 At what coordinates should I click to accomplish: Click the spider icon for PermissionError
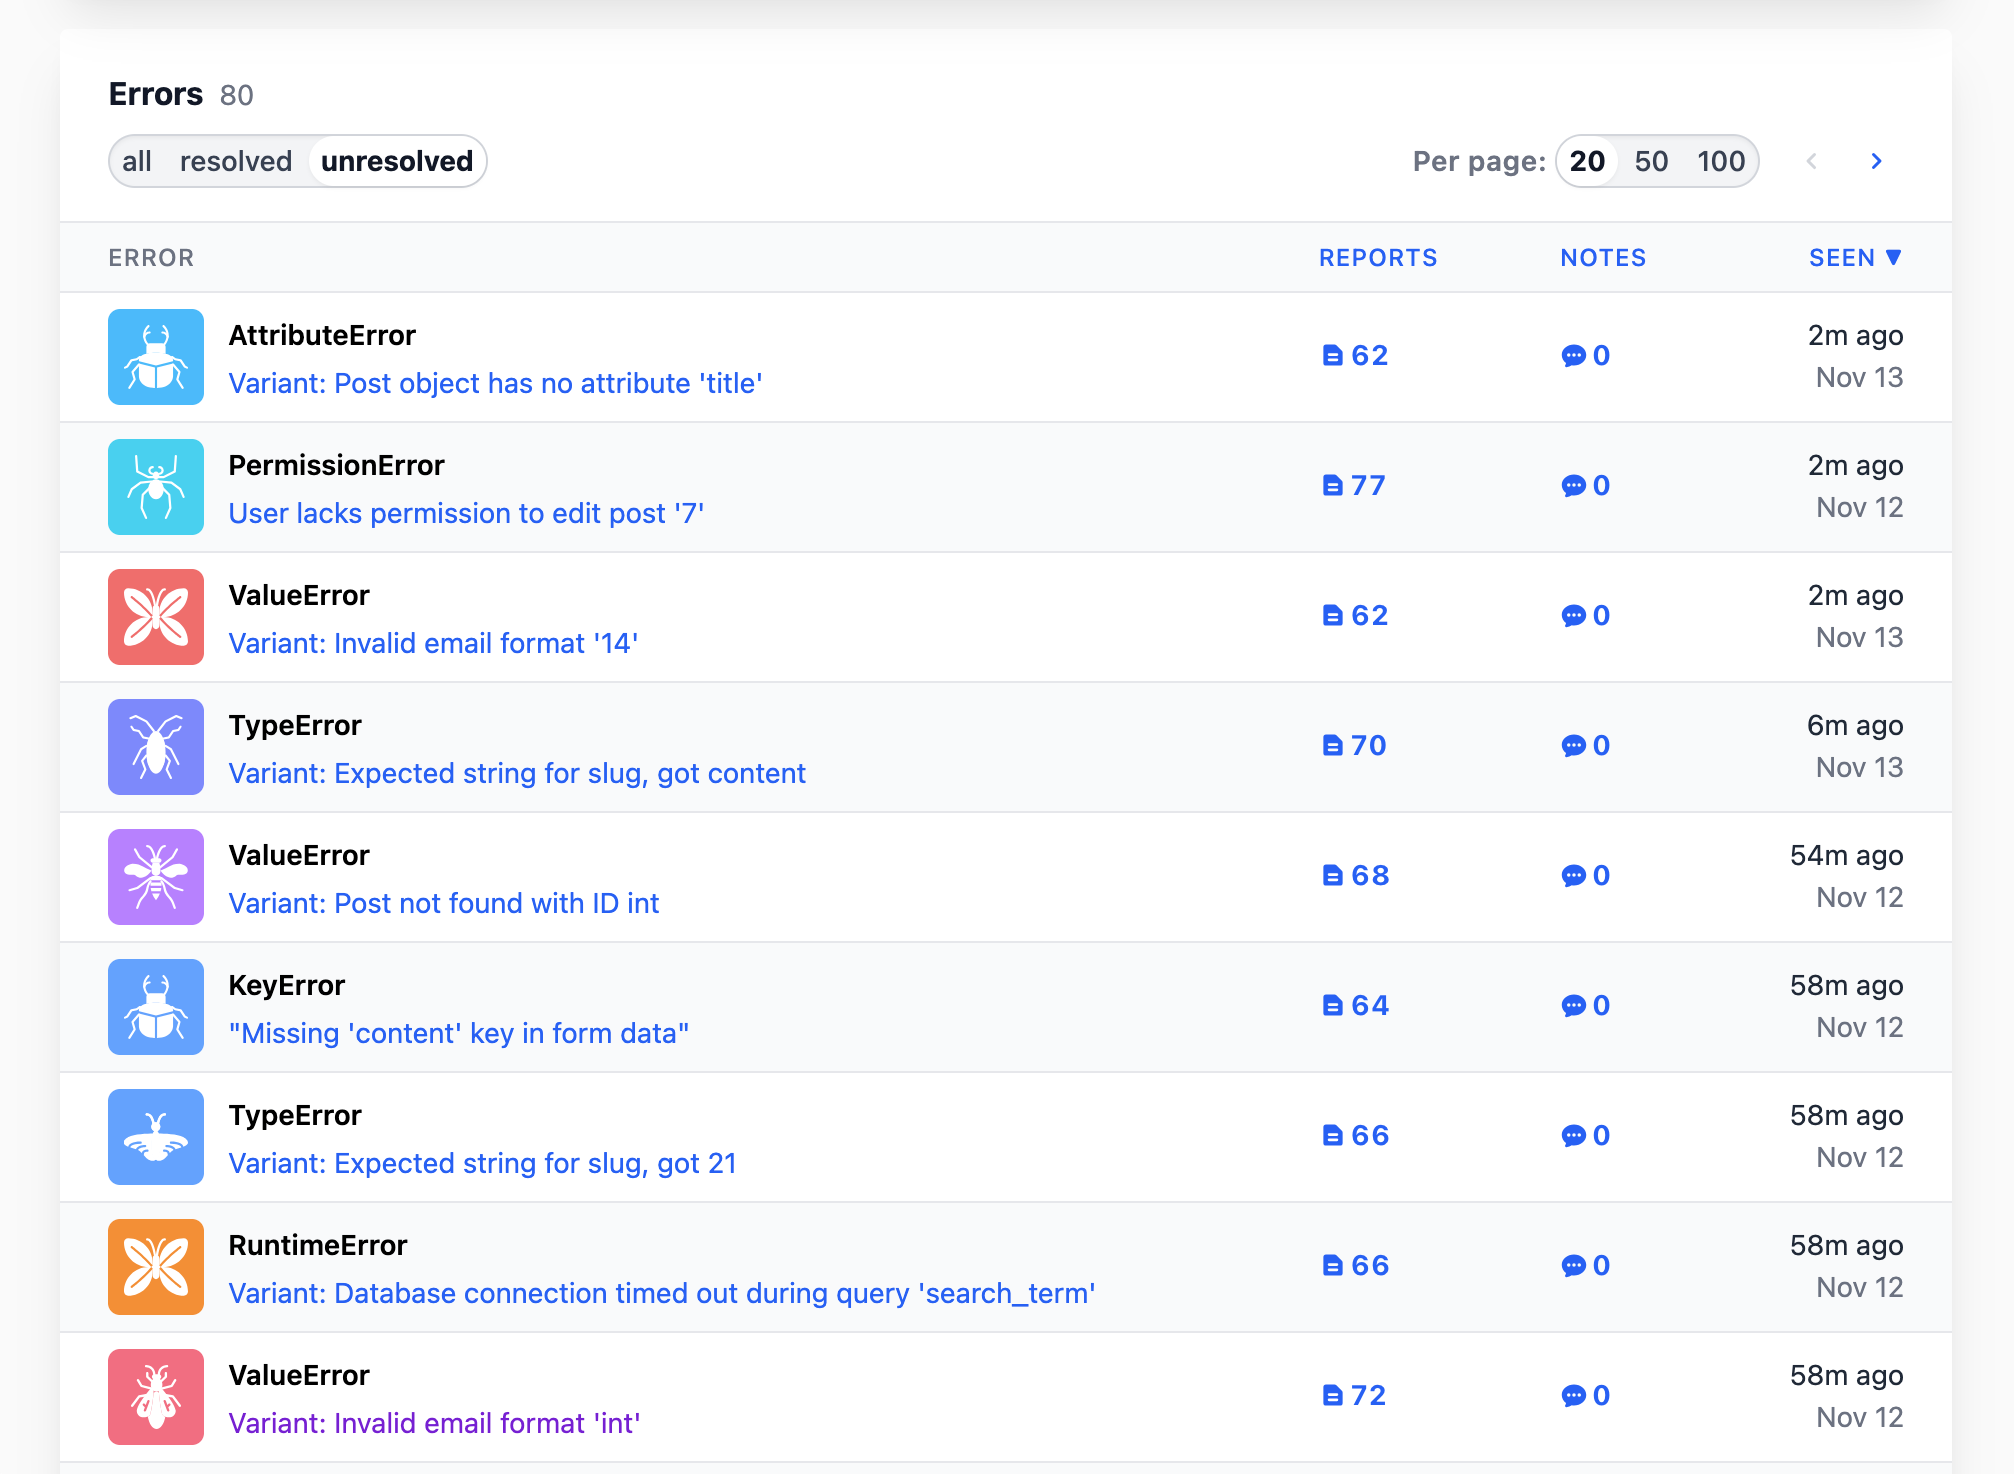coord(155,487)
